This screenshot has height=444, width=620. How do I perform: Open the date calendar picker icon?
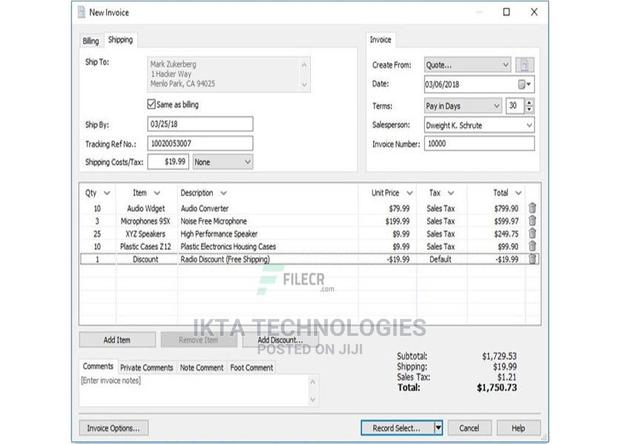coord(522,84)
